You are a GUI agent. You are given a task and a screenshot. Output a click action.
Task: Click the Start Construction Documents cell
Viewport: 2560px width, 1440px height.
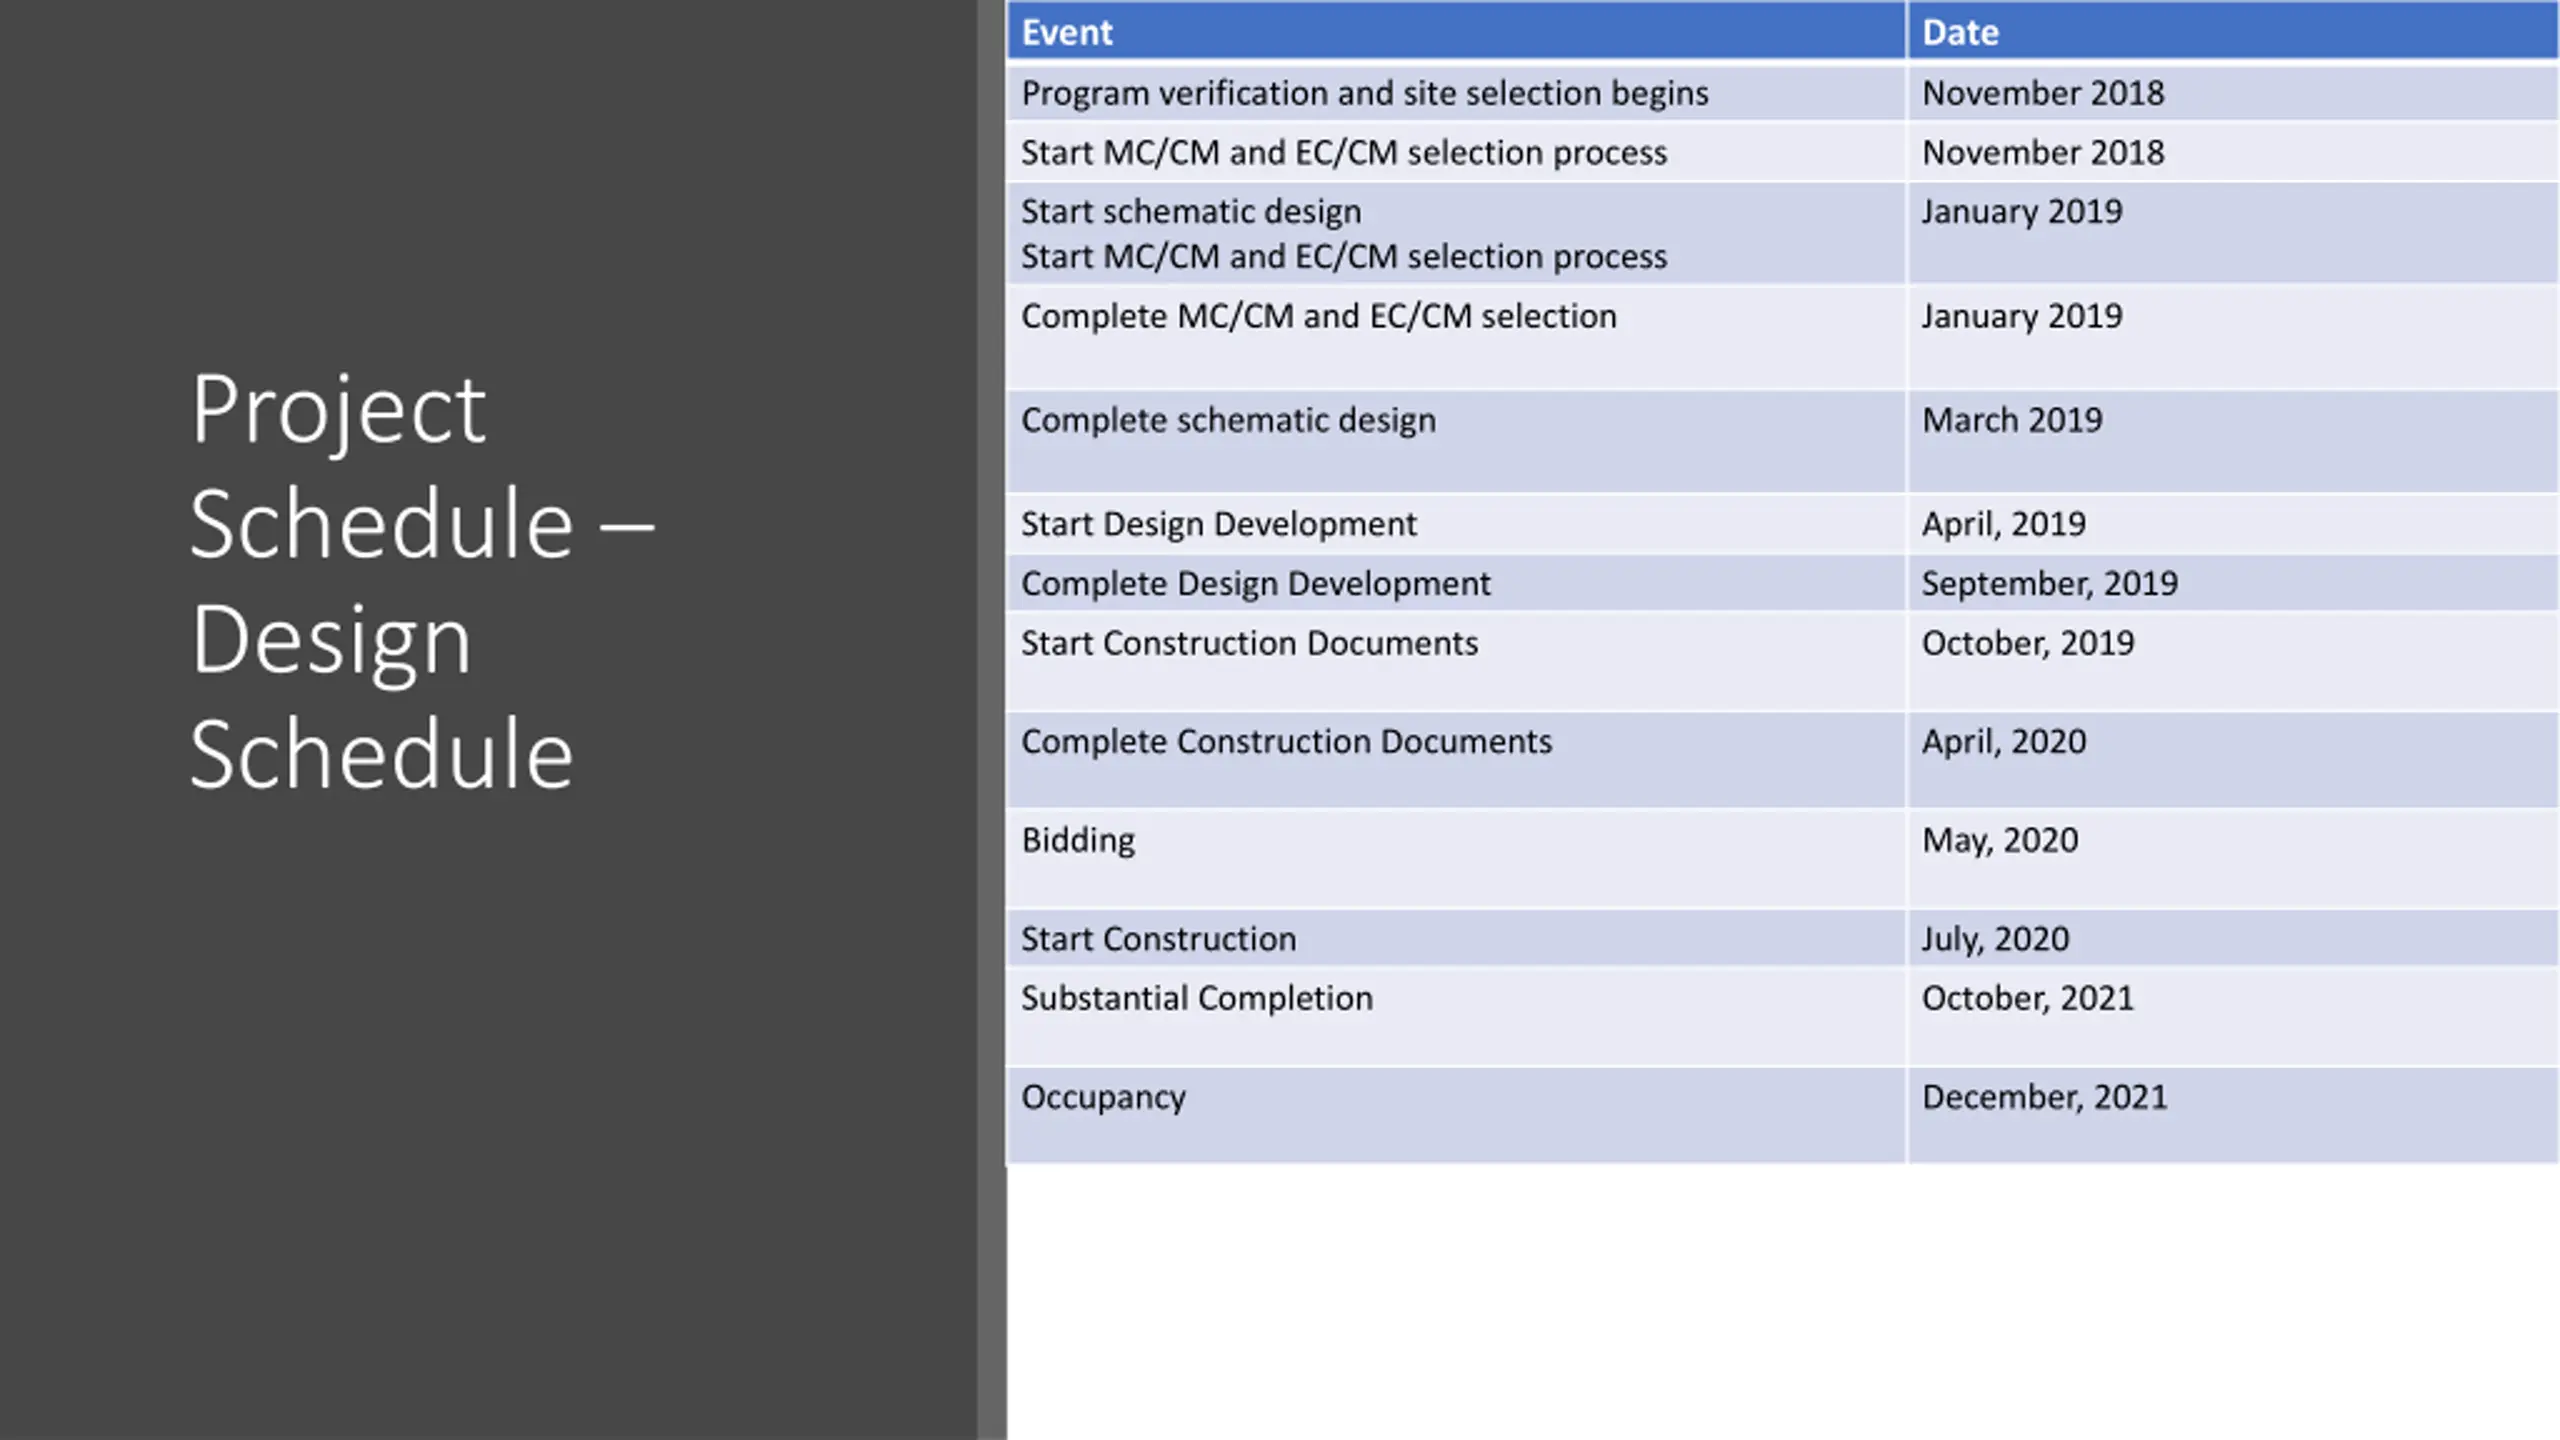point(1456,662)
